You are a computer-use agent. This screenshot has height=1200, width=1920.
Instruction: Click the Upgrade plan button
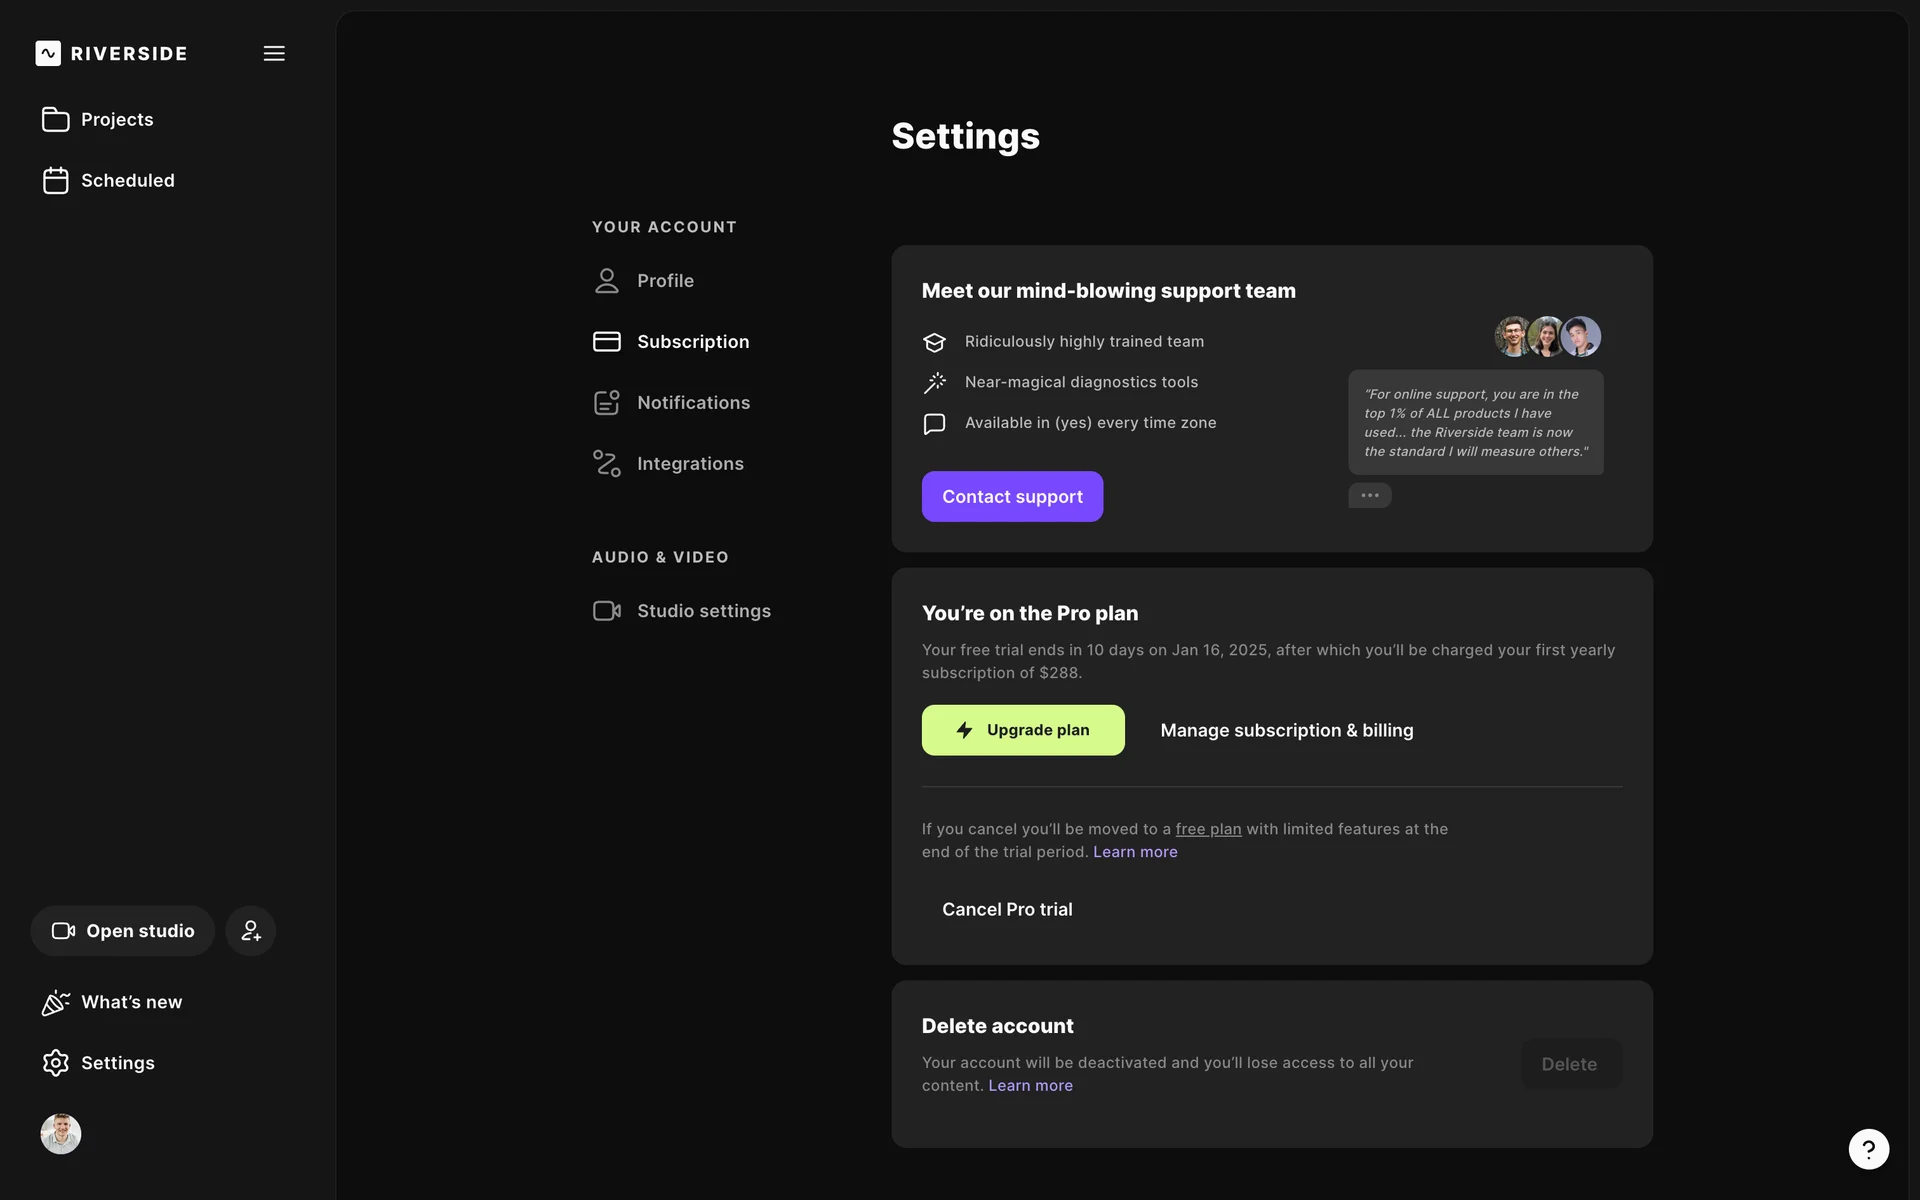click(x=1022, y=730)
